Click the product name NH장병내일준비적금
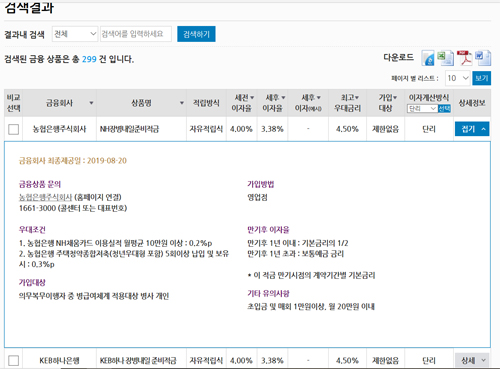500x369 pixels. click(x=129, y=129)
